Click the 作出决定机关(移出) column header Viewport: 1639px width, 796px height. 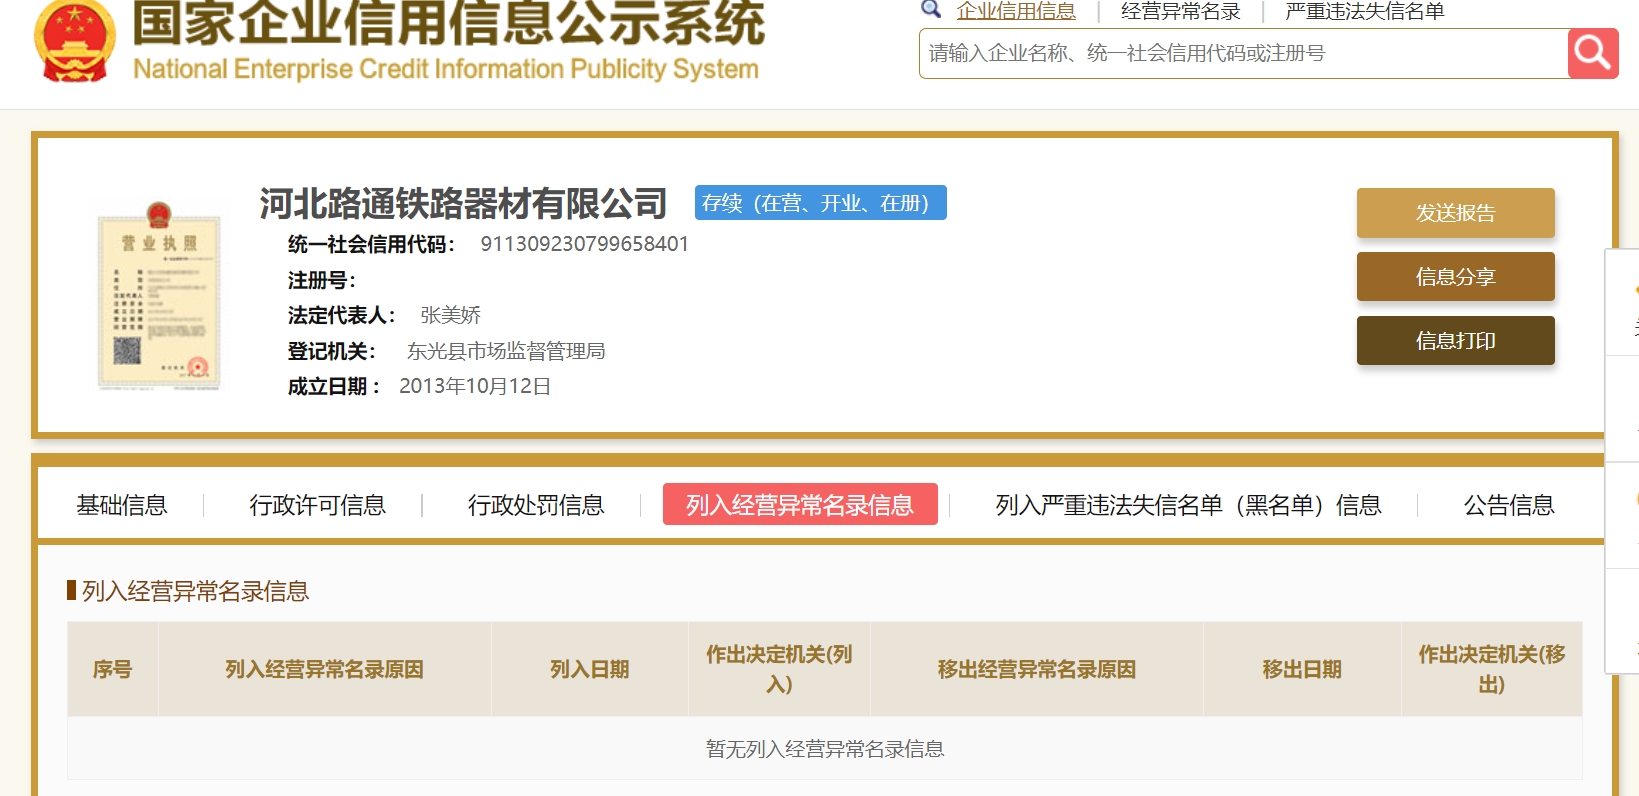pos(1491,669)
